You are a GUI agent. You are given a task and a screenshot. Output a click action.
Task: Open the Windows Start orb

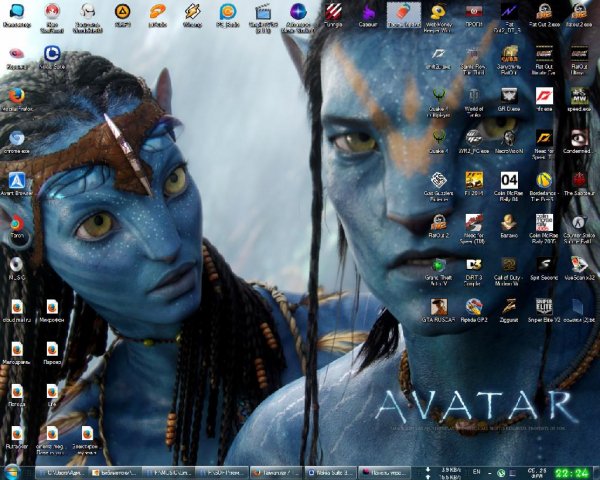tap(13, 472)
